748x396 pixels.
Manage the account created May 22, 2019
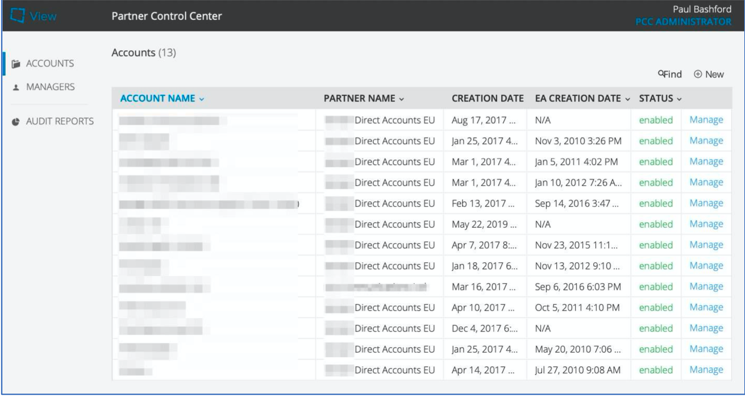tap(706, 224)
